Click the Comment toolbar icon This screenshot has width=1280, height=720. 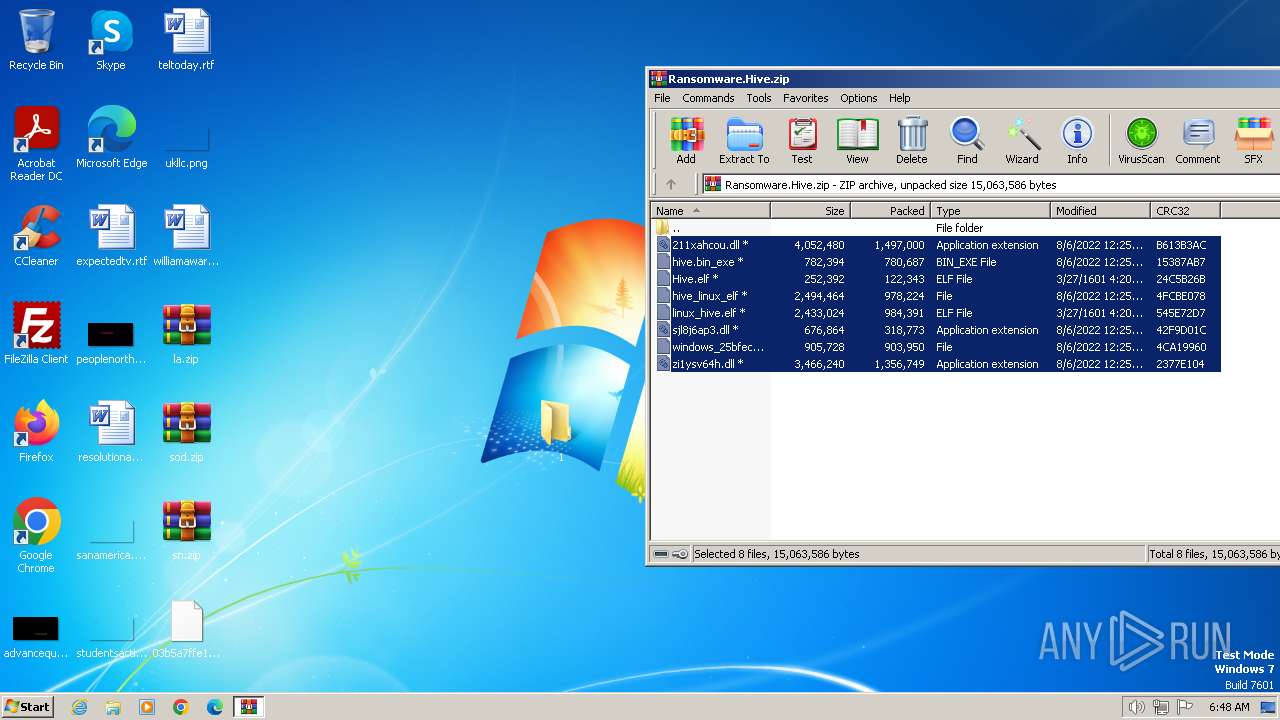pyautogui.click(x=1198, y=140)
